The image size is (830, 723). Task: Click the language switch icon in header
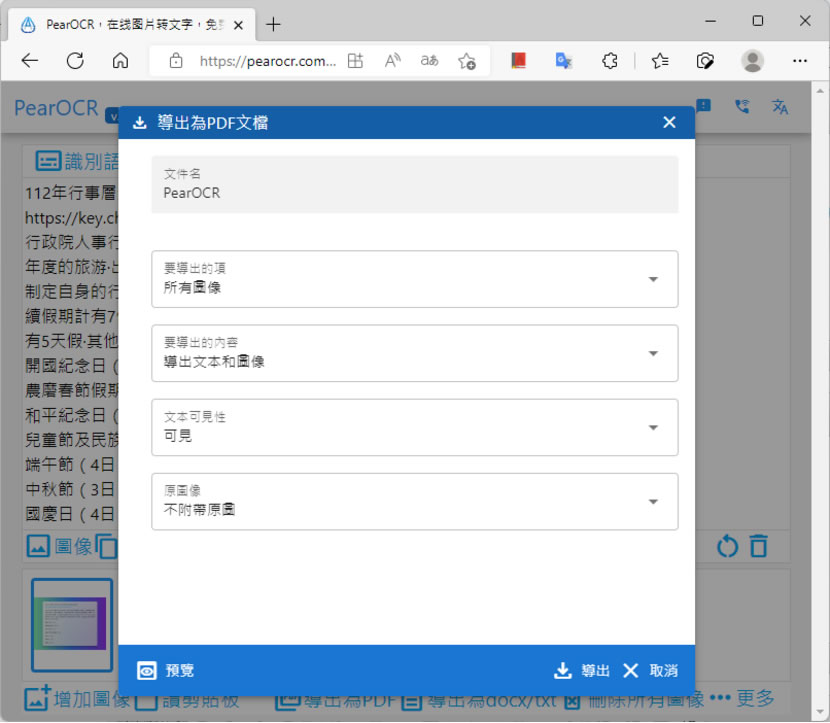pyautogui.click(x=780, y=106)
